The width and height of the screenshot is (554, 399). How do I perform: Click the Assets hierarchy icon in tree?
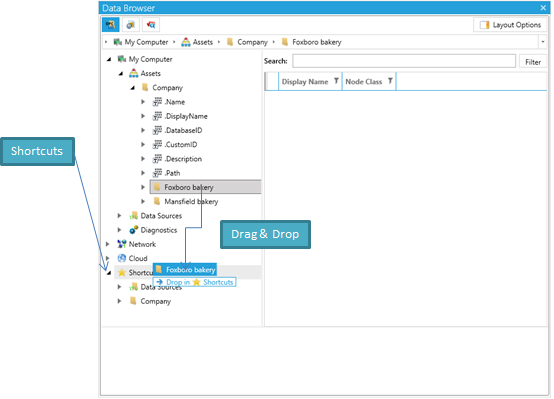point(134,73)
